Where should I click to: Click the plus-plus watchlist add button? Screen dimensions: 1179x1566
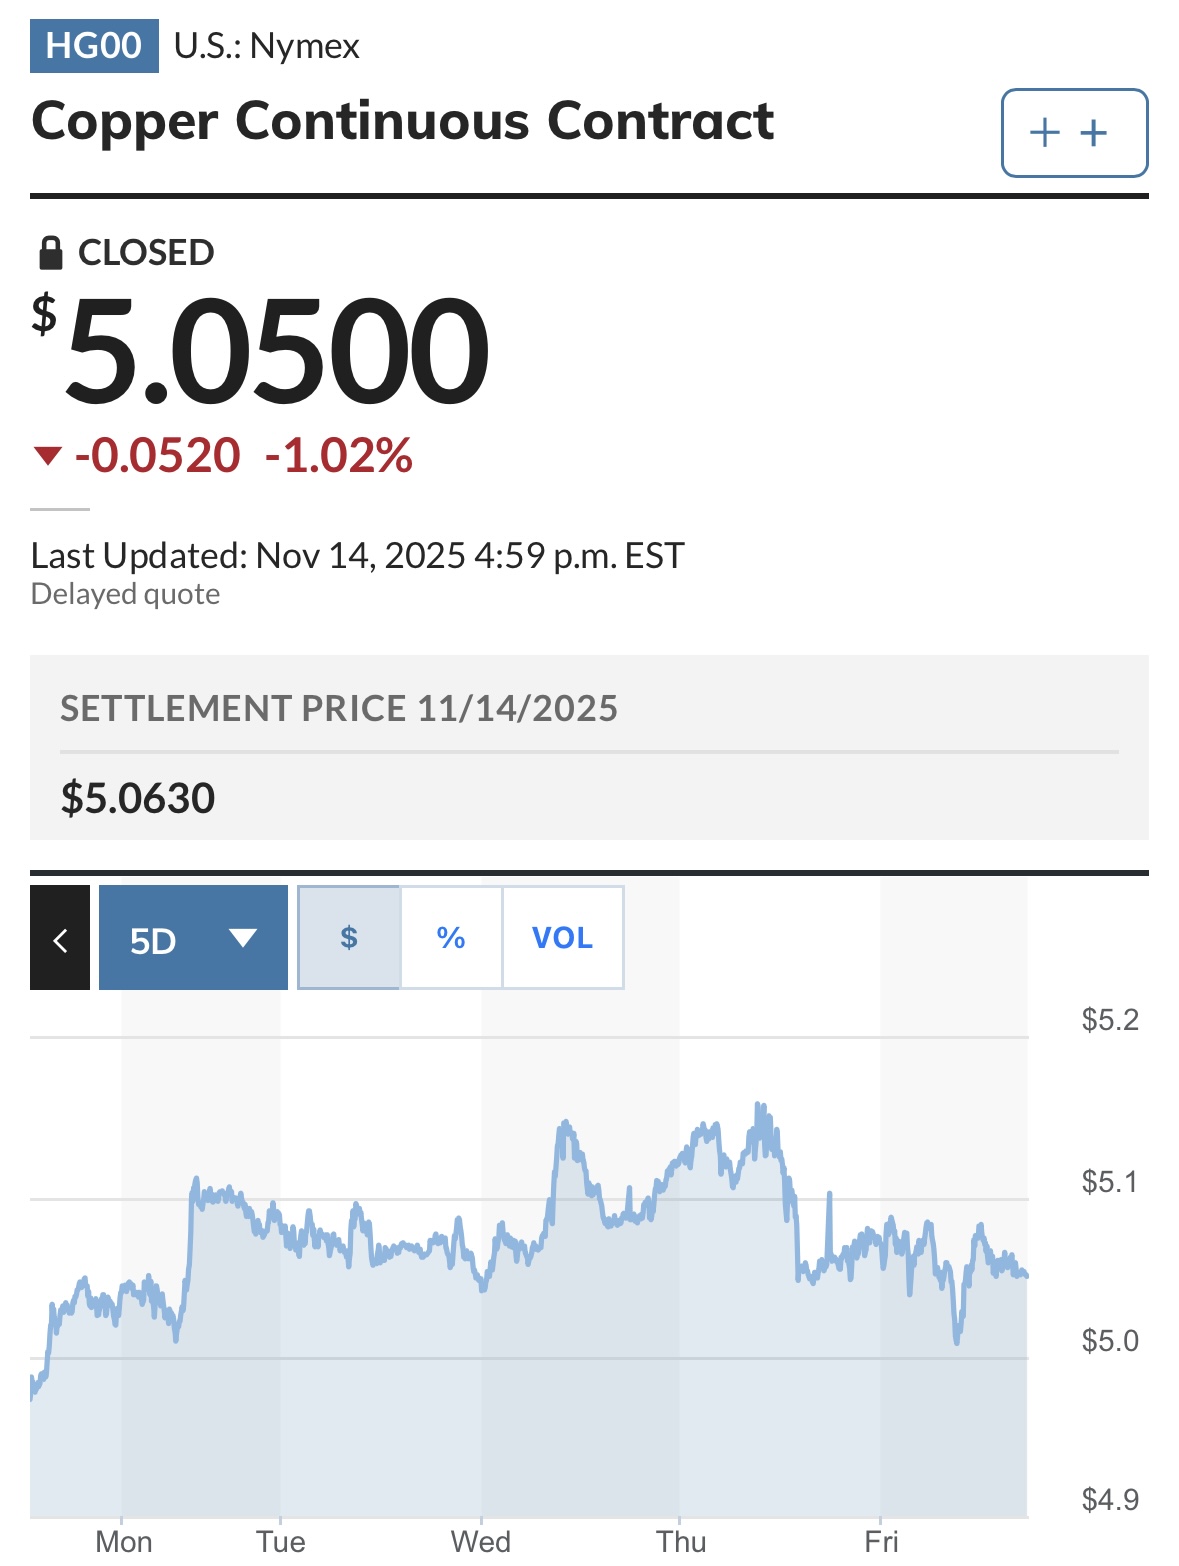(1074, 133)
